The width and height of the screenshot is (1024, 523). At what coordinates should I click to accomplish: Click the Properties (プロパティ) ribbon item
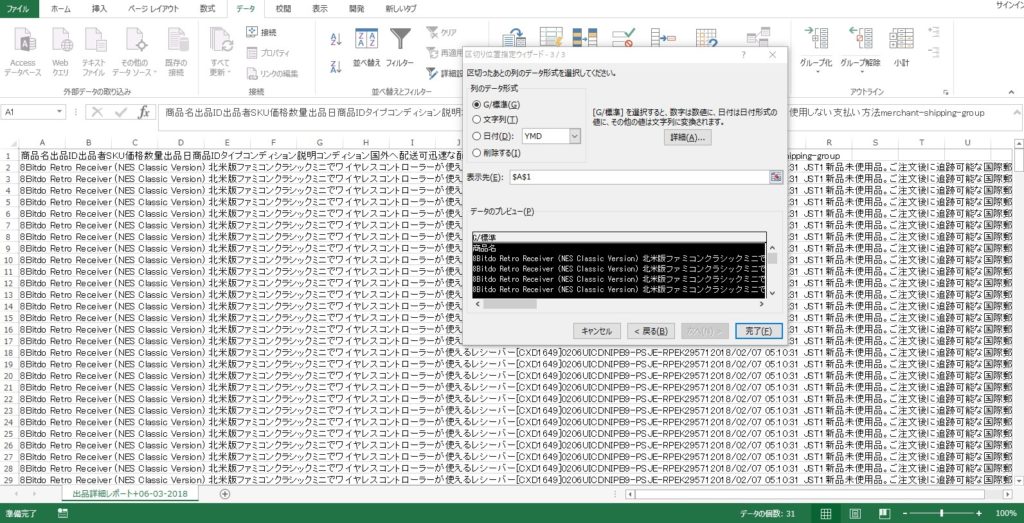[268, 53]
